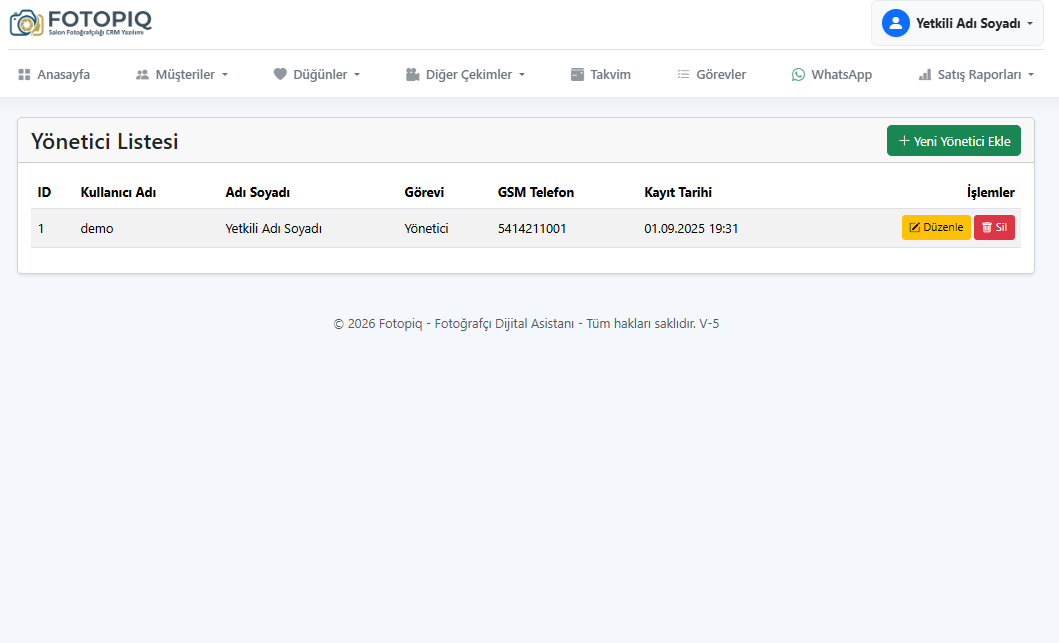Open the Takvim menu item
Image resolution: width=1059 pixels, height=643 pixels.
click(610, 74)
